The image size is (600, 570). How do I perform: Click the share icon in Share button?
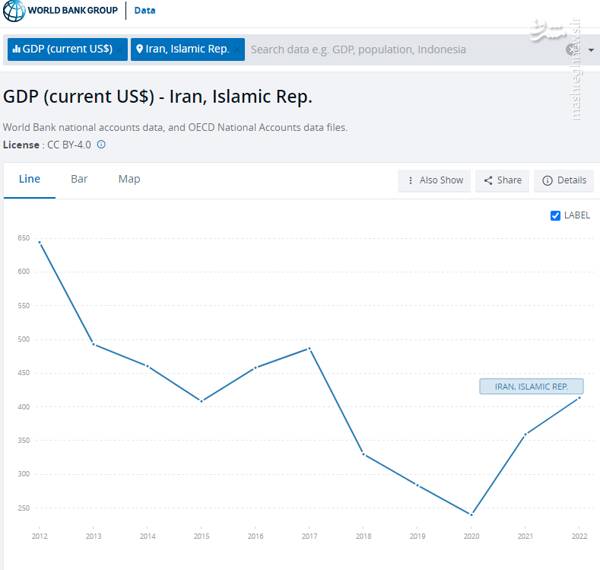click(488, 180)
